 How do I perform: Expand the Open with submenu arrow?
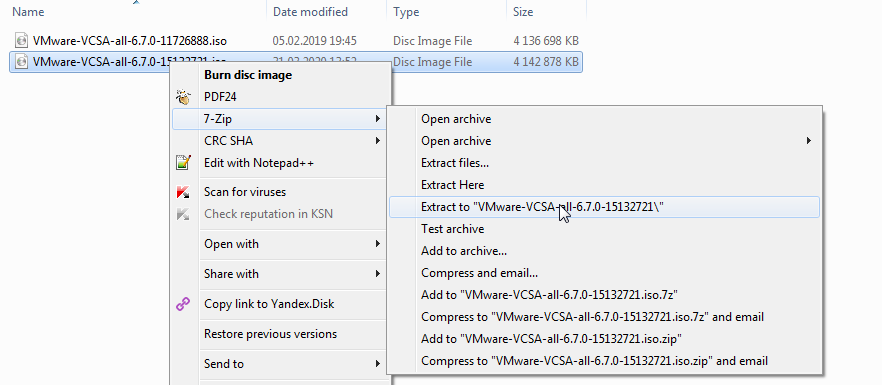coord(379,244)
